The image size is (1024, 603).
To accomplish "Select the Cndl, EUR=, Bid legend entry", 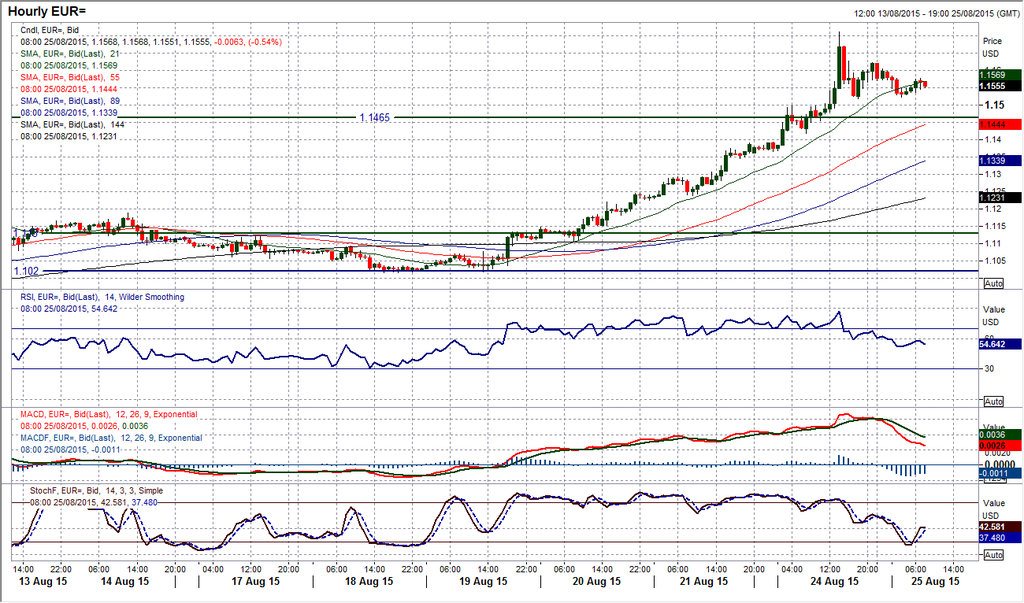I will click(50, 30).
